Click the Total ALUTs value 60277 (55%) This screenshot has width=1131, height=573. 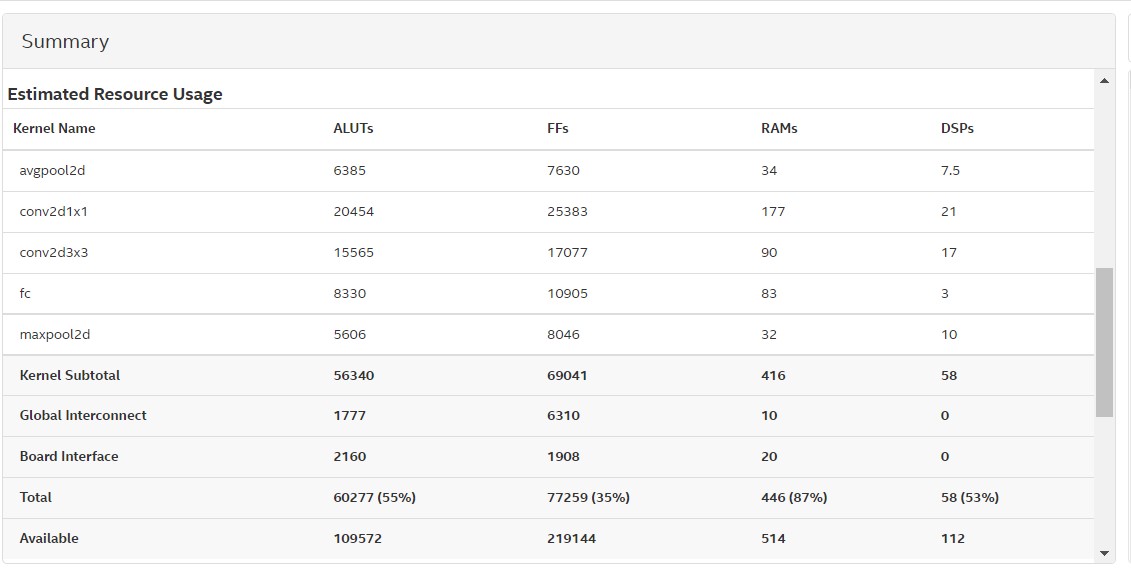point(374,498)
